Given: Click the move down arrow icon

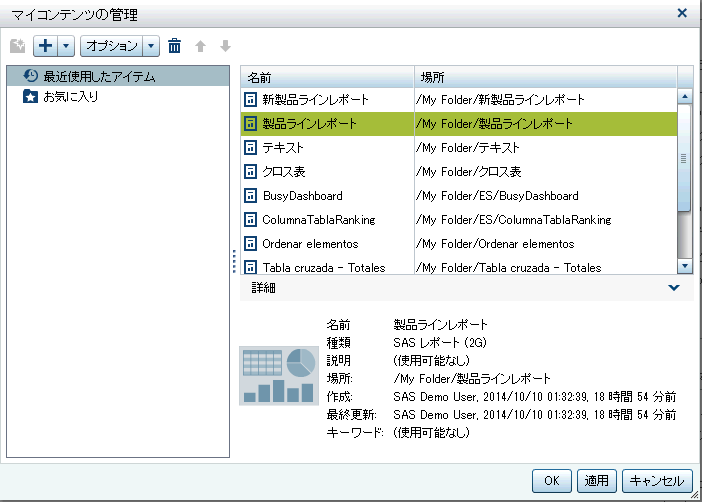Looking at the screenshot, I should (x=224, y=46).
